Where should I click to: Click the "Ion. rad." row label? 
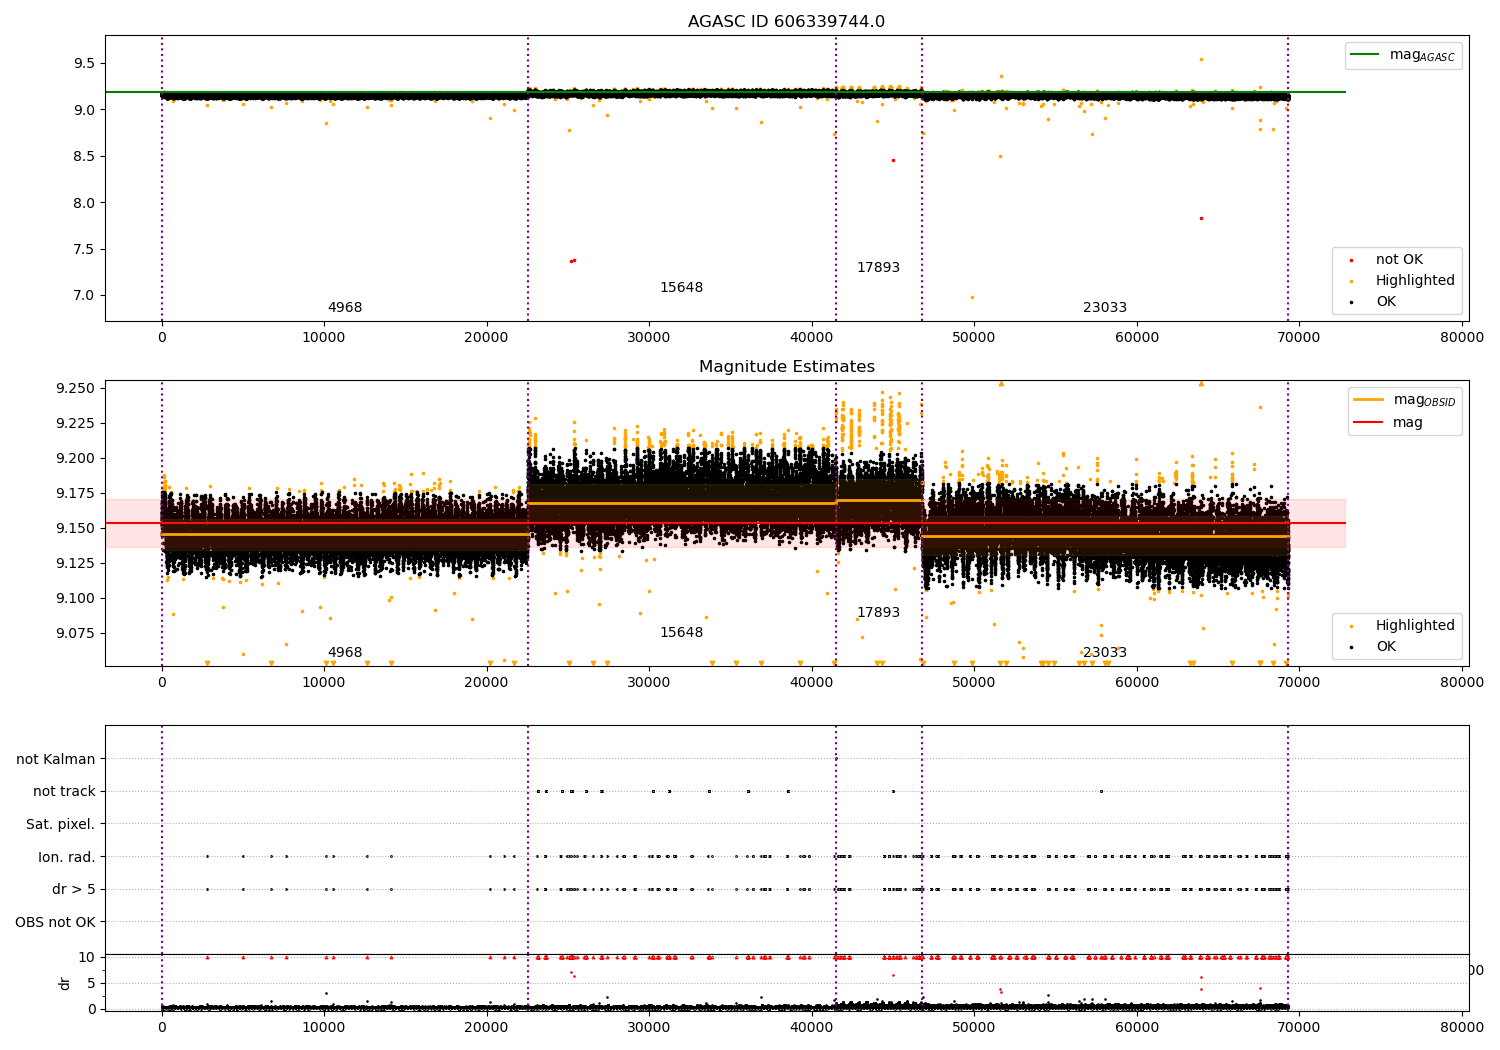pyautogui.click(x=67, y=857)
